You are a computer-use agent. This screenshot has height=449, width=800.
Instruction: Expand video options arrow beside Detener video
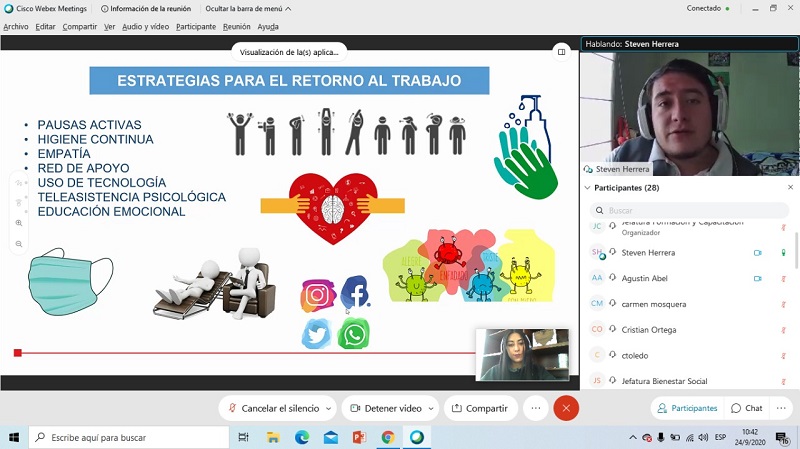click(431, 408)
